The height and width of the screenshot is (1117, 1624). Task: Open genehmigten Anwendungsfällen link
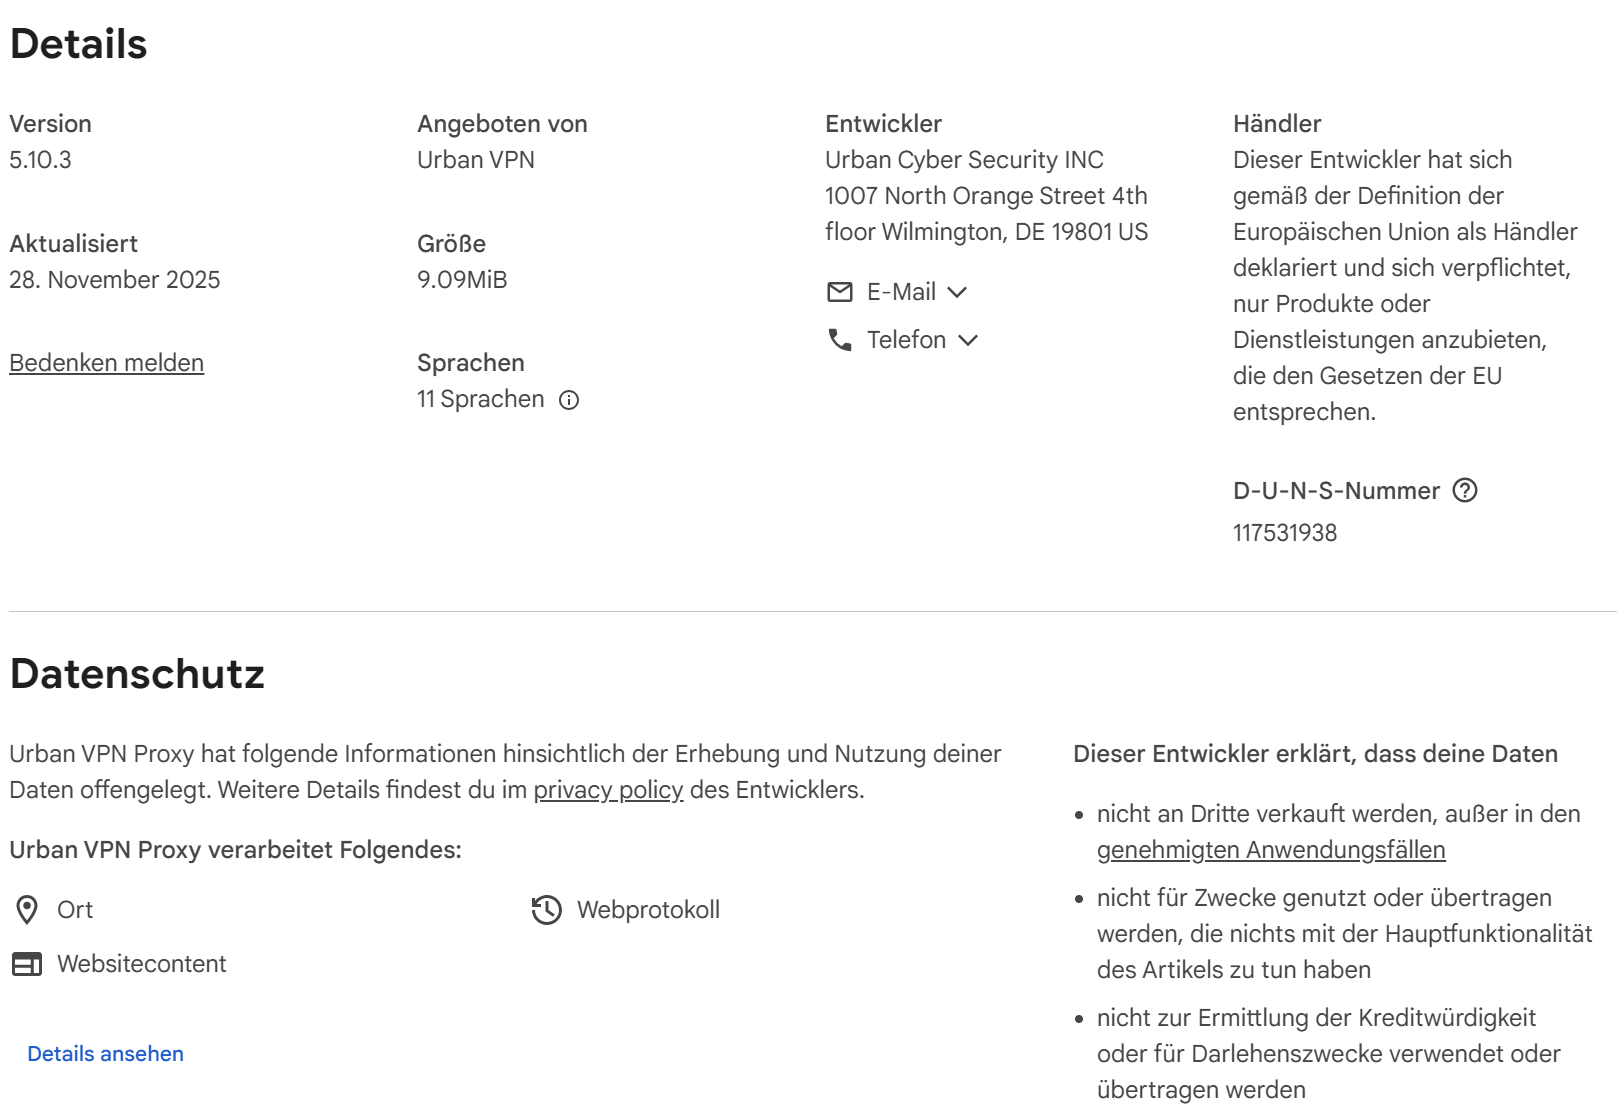(x=1271, y=850)
